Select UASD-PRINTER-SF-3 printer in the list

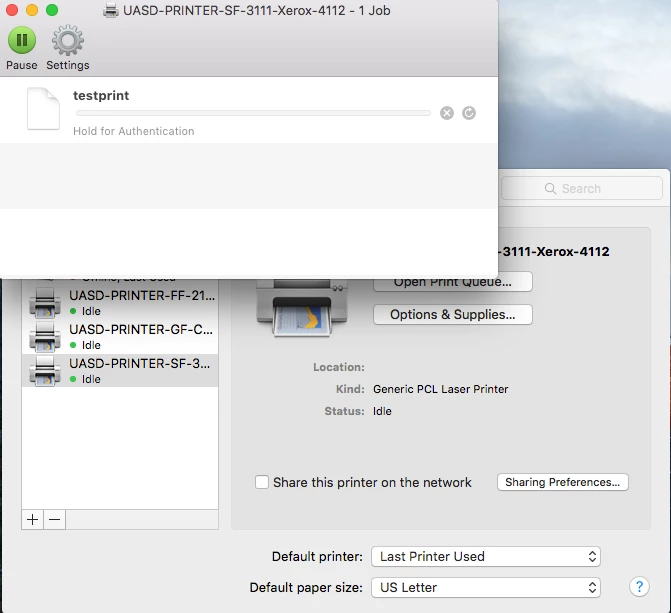pos(120,371)
